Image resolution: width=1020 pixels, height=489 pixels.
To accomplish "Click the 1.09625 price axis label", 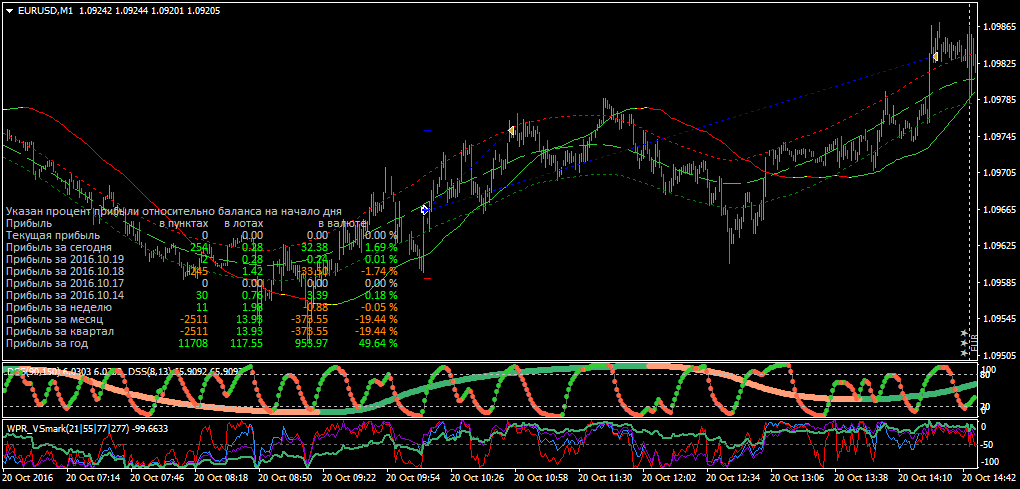I will [x=999, y=246].
